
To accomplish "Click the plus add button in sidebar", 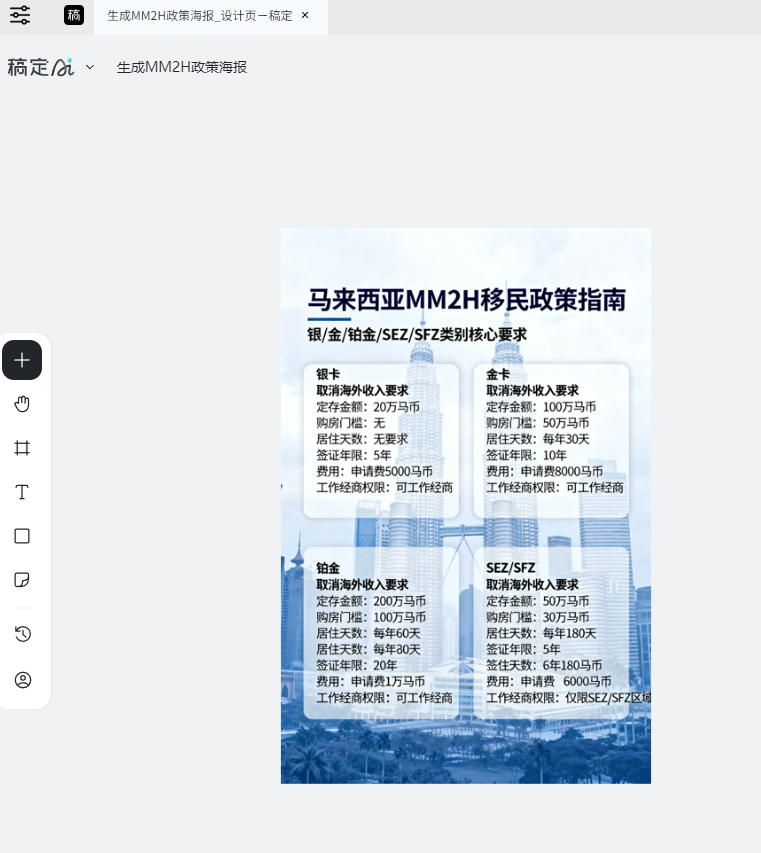I will tap(22, 360).
